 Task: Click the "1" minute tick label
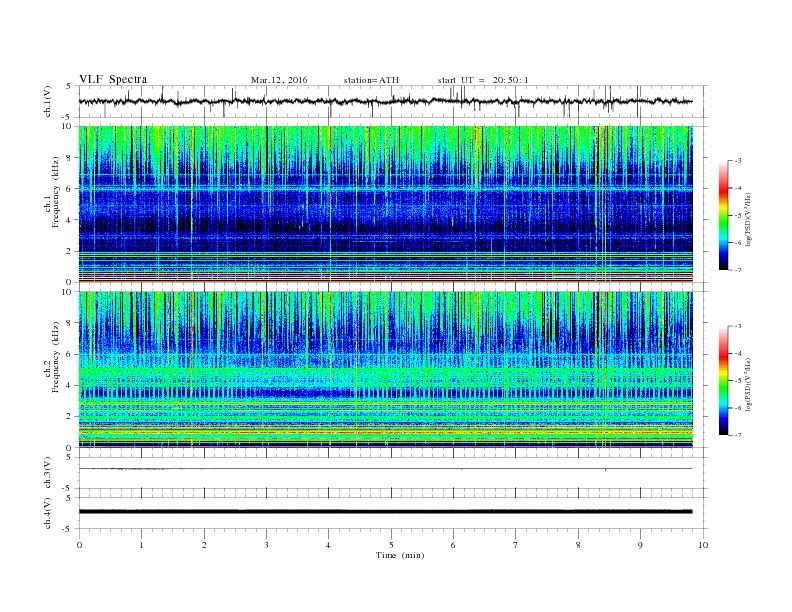142,545
